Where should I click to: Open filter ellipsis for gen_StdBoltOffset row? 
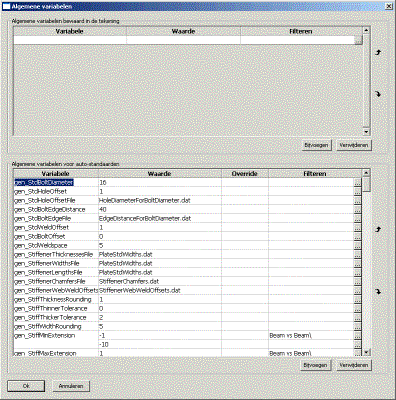(x=357, y=236)
